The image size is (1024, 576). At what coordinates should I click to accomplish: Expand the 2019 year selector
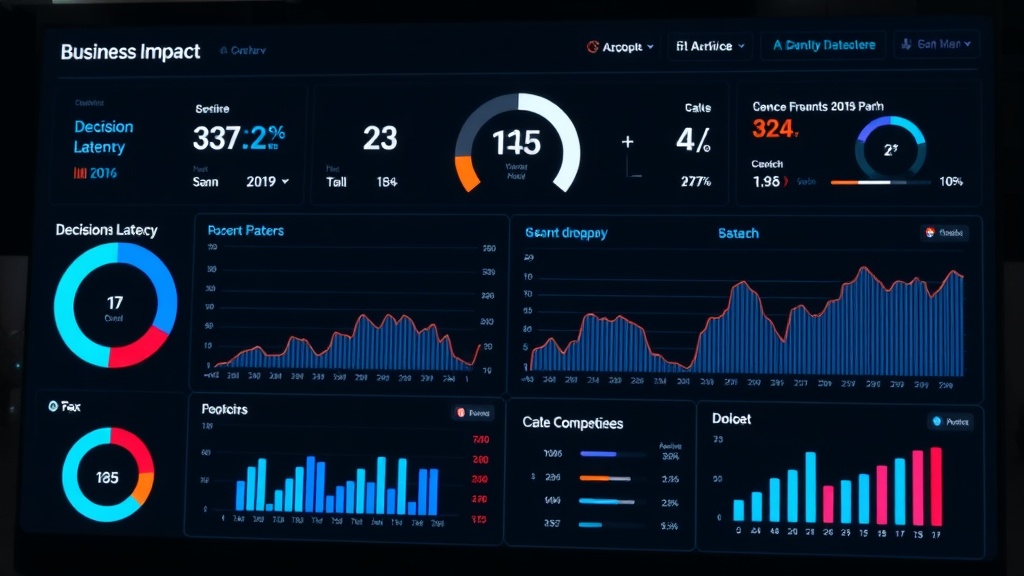coord(267,182)
